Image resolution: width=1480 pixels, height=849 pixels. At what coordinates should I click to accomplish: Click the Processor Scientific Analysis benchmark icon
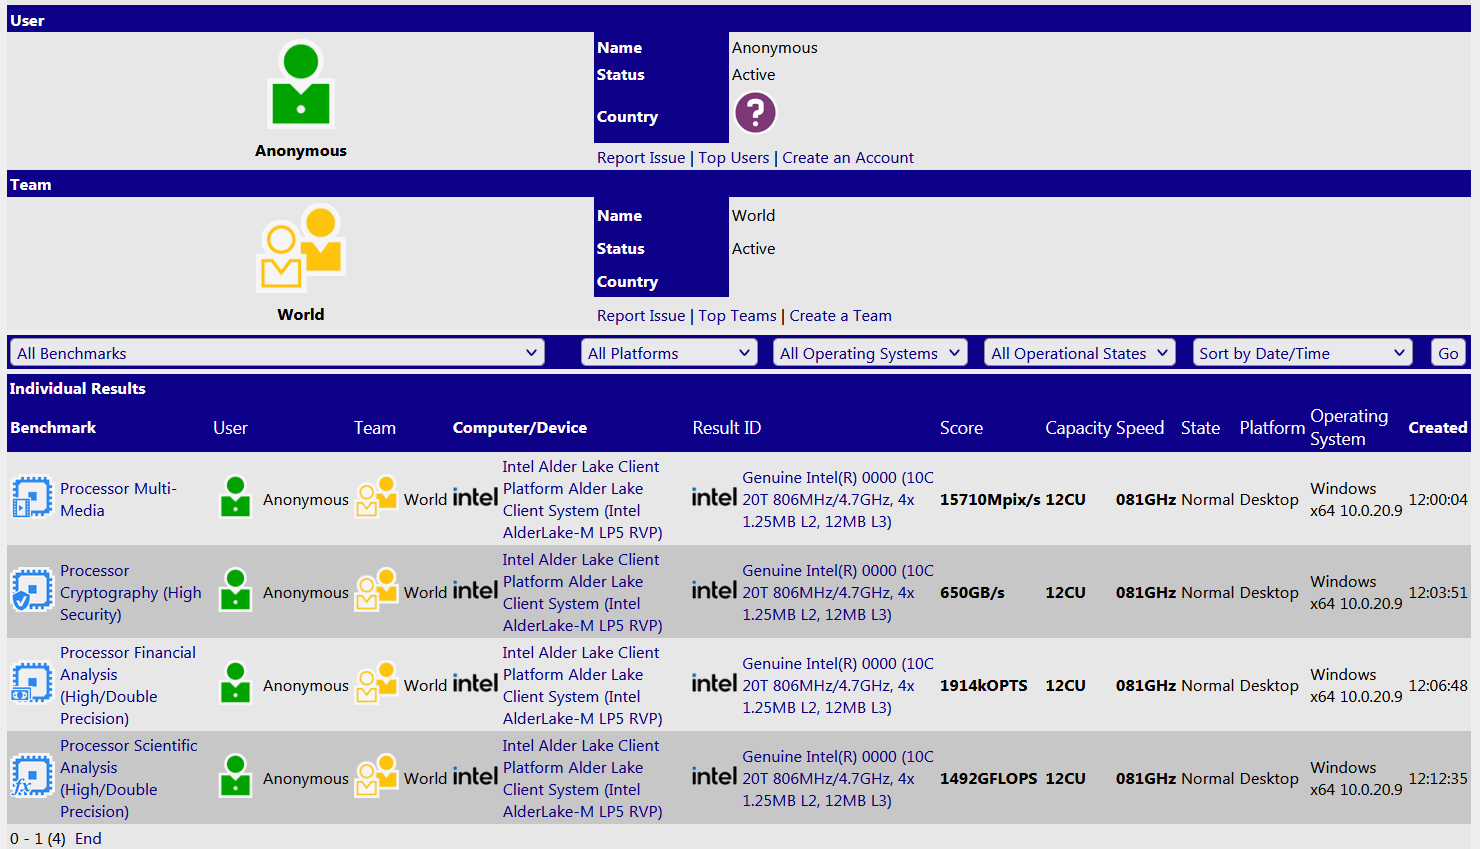tap(32, 776)
